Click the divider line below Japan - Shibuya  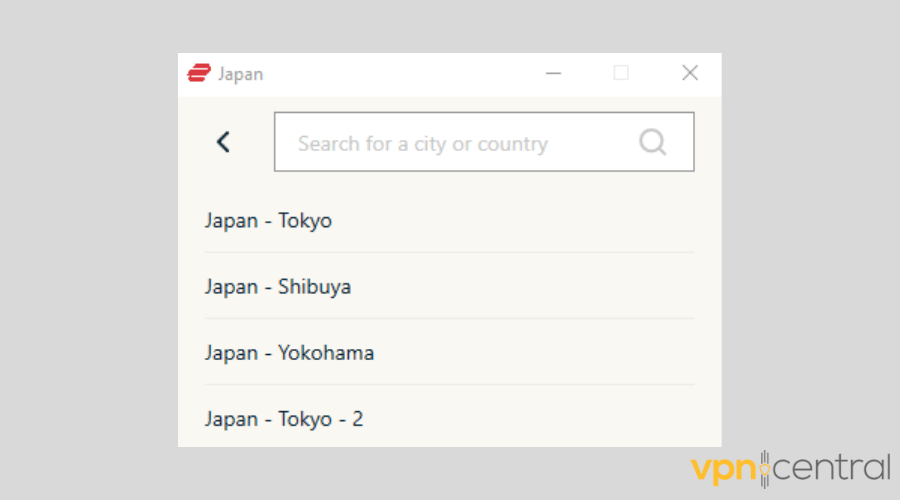click(449, 319)
